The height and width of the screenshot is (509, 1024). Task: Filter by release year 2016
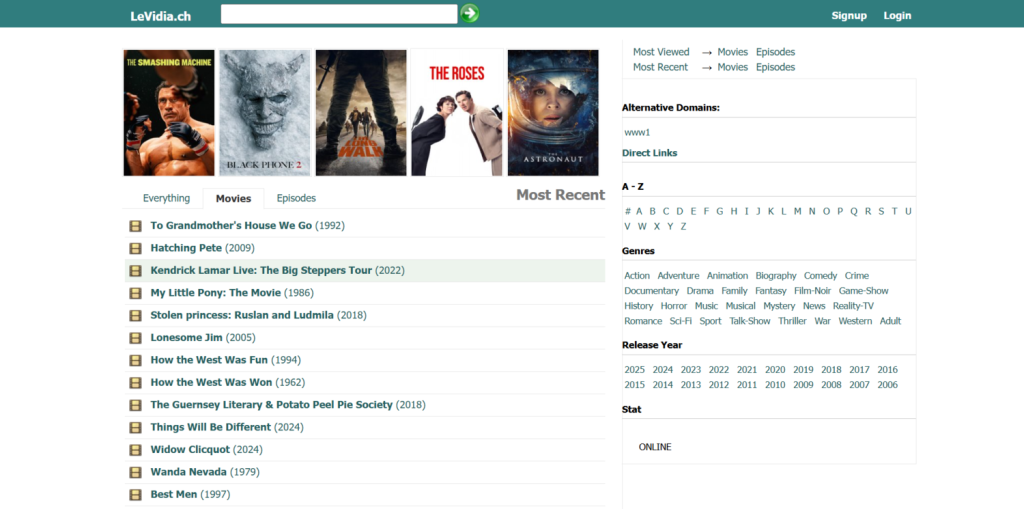[888, 370]
